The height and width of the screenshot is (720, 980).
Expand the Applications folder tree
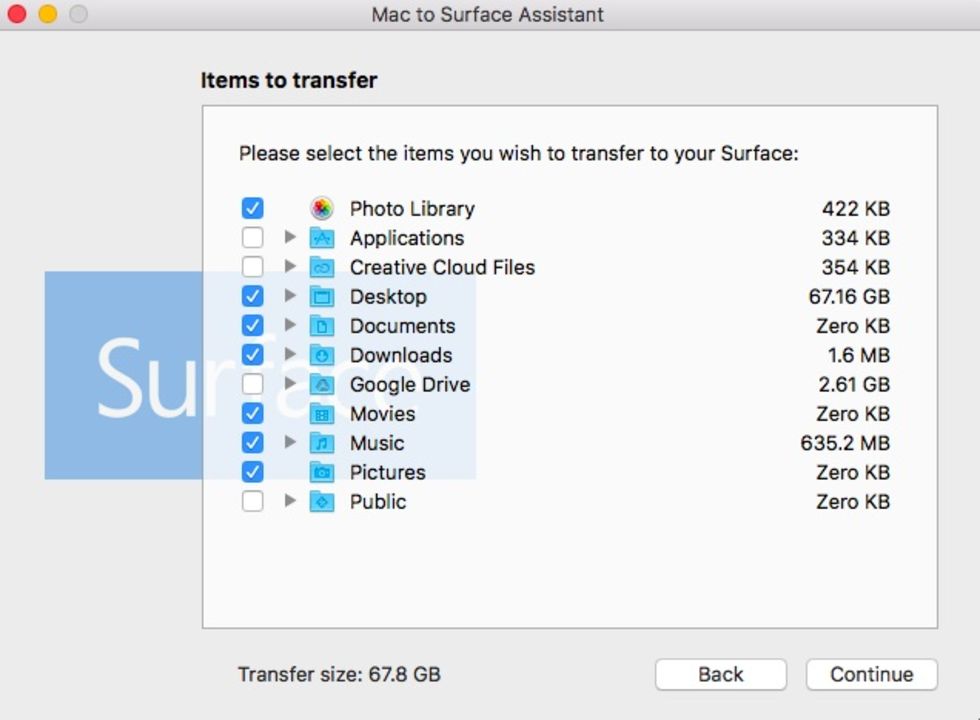290,238
